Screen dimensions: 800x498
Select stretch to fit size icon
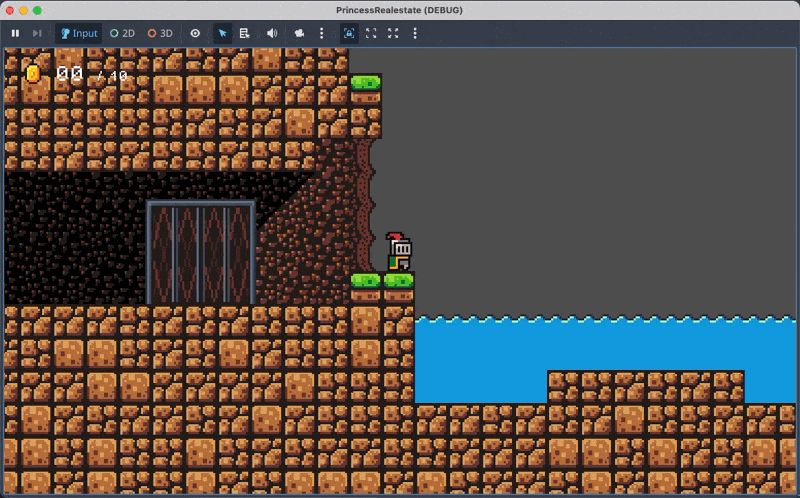tap(393, 33)
